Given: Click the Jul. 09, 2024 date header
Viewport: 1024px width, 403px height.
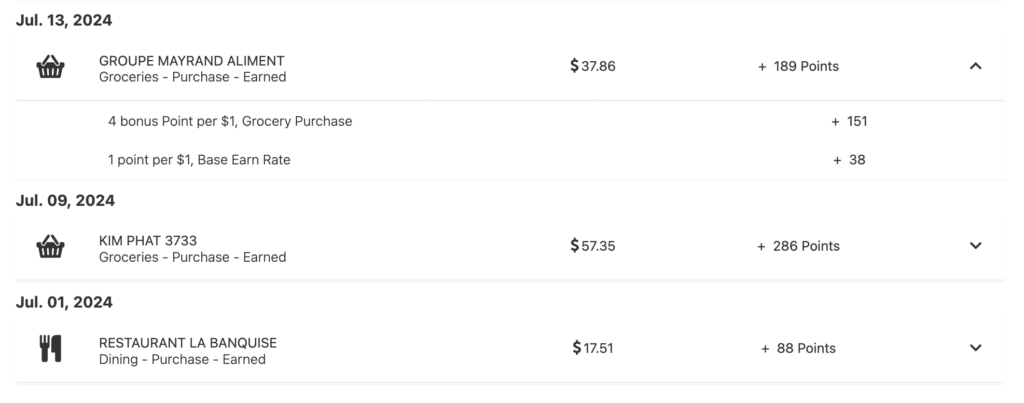Looking at the screenshot, I should tap(65, 200).
